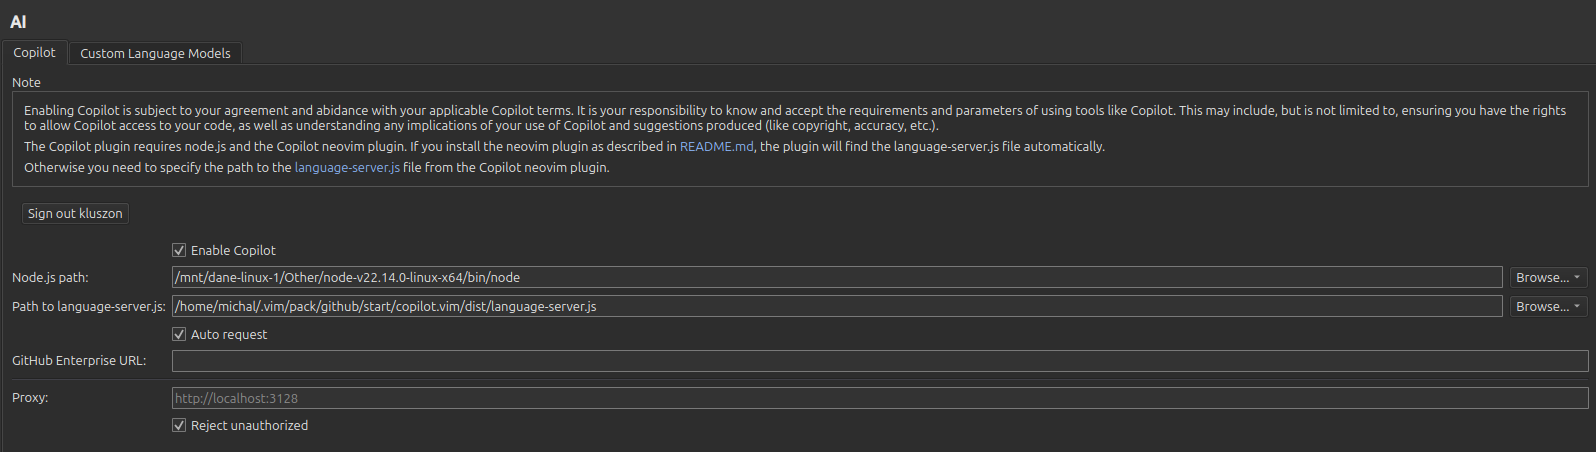Screen dimensions: 1596x452
Task: Expand dropdown arrow on Node.js path Browse button
Action: [x=1577, y=277]
